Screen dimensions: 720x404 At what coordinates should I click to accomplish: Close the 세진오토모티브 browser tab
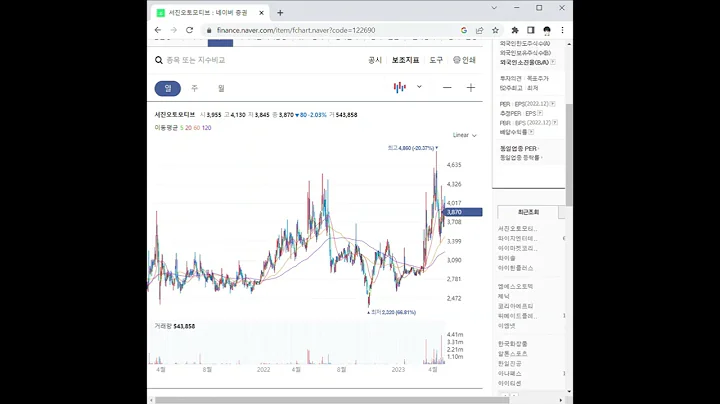tap(261, 13)
